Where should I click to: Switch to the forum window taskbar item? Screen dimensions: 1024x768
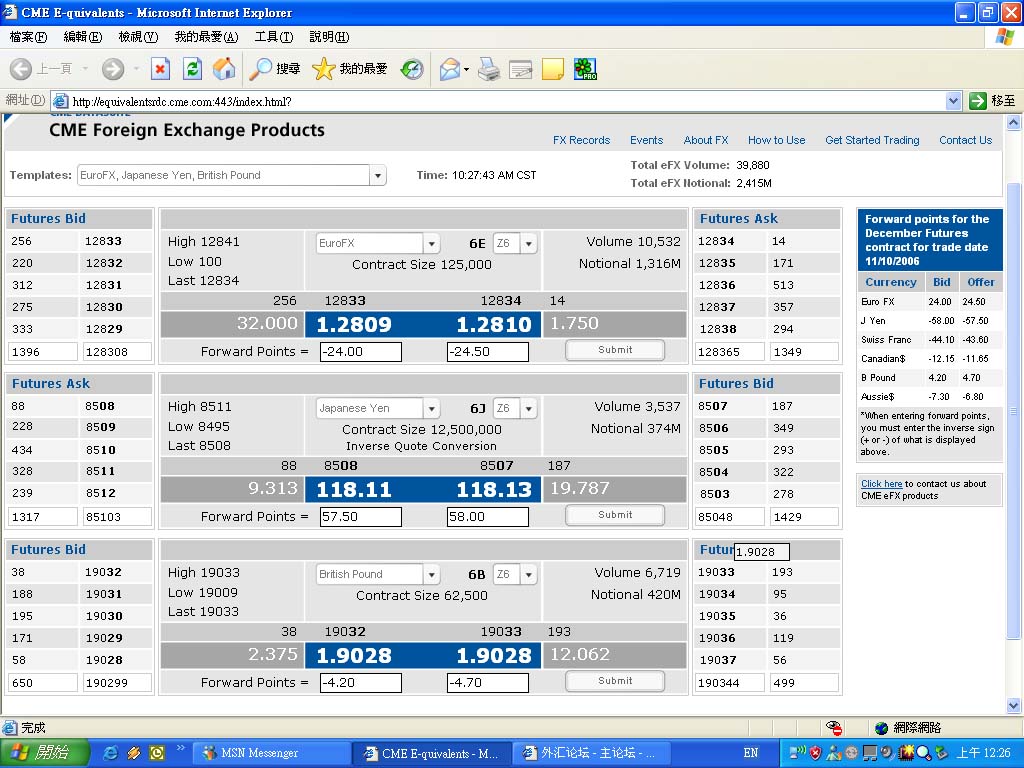click(x=594, y=753)
